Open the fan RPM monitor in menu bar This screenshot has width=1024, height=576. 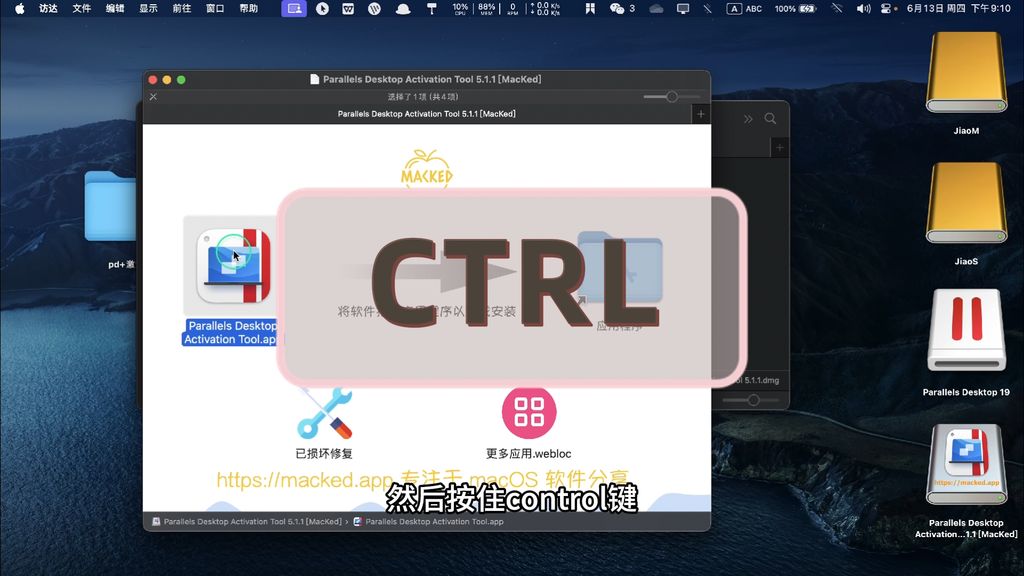(x=513, y=8)
